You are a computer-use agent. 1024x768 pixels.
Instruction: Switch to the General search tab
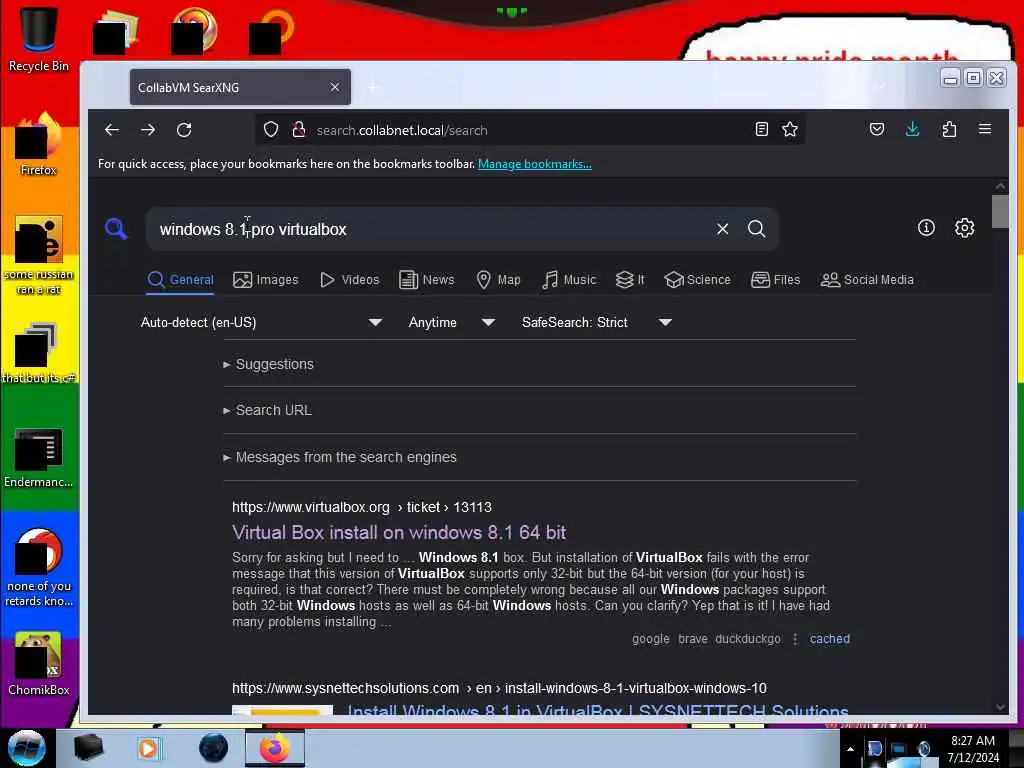(181, 280)
